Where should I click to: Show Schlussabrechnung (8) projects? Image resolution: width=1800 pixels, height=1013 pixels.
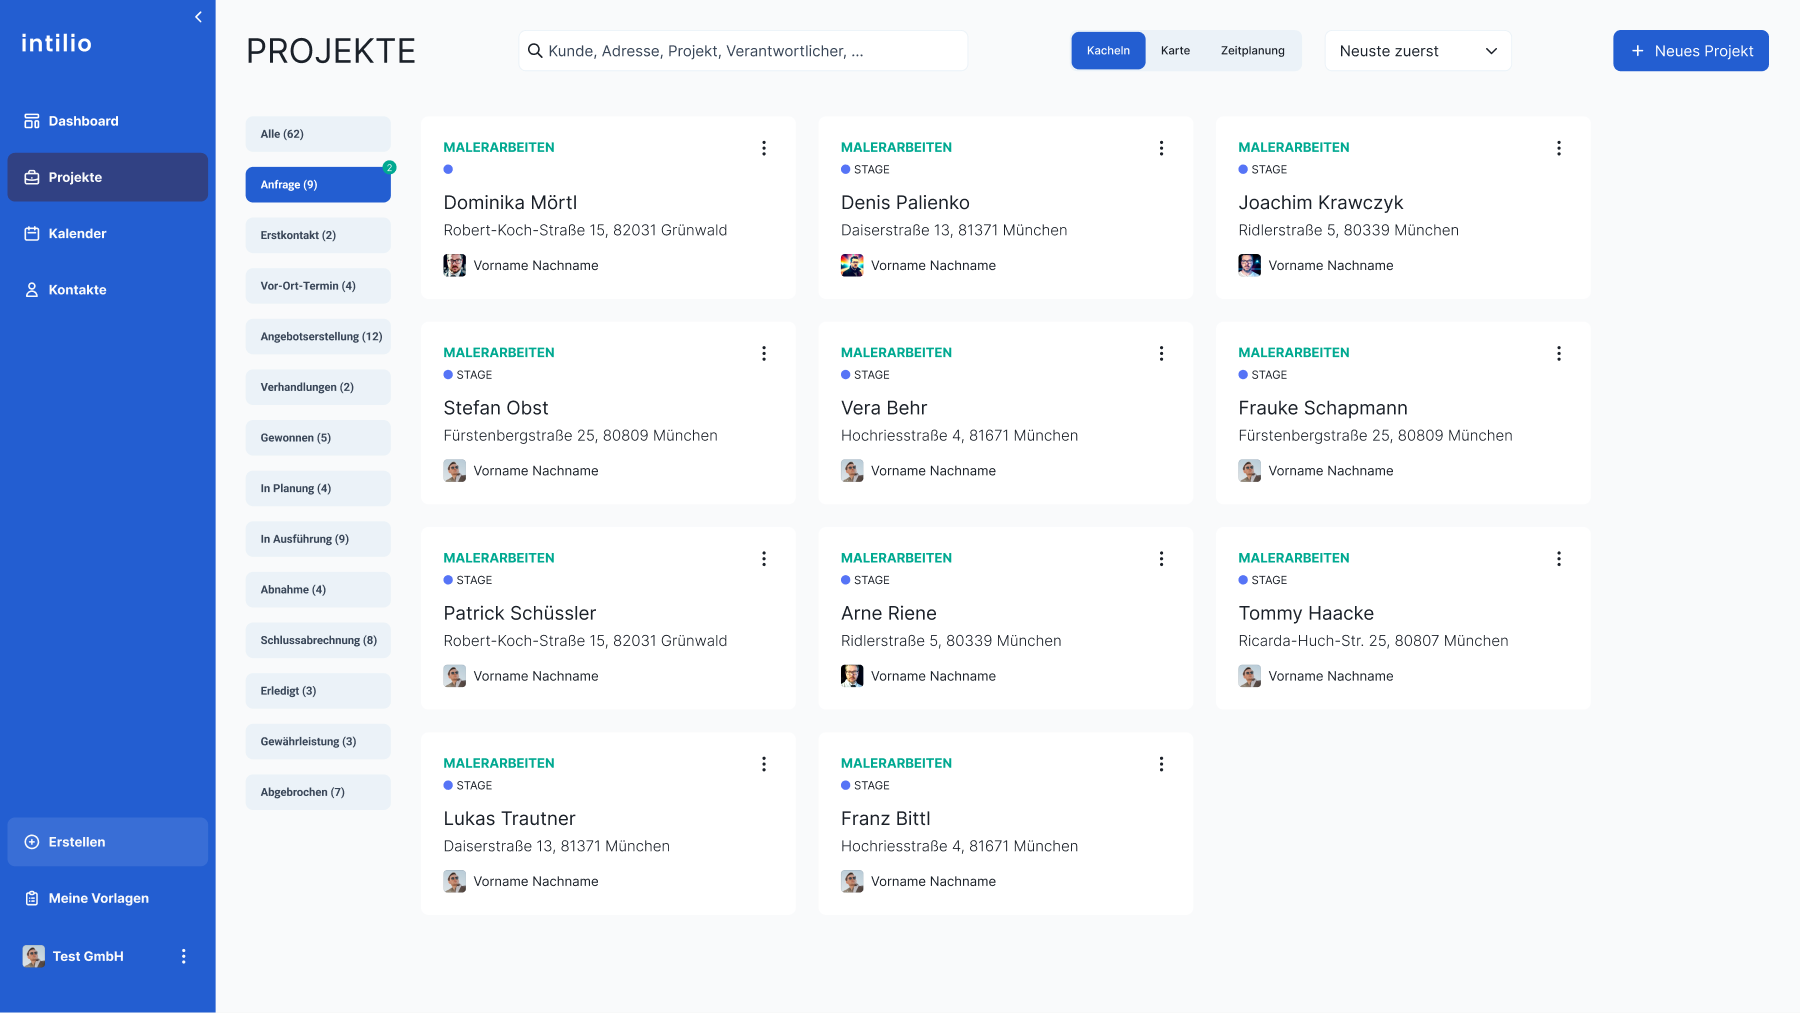(x=318, y=640)
